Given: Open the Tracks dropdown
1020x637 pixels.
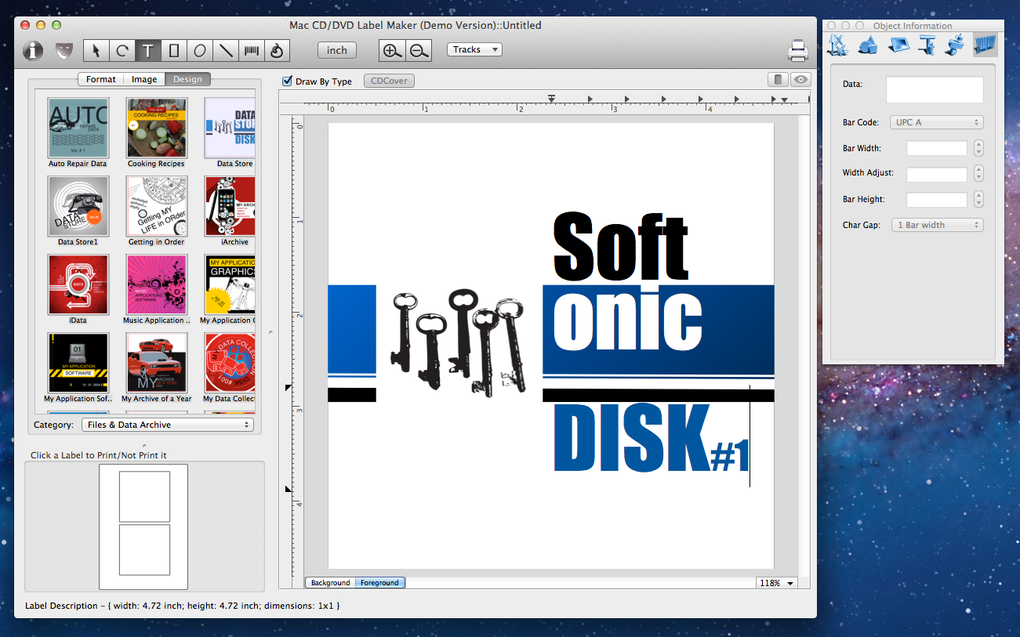Looking at the screenshot, I should coord(474,49).
